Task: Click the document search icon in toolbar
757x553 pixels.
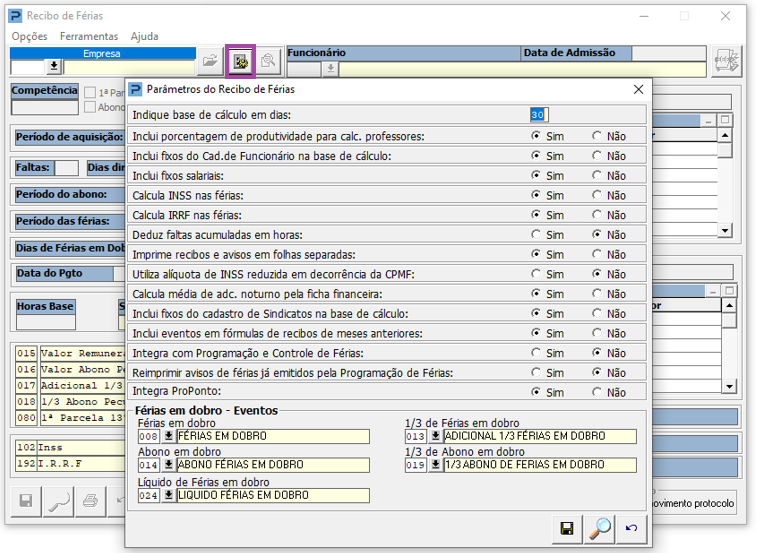Action: click(268, 61)
